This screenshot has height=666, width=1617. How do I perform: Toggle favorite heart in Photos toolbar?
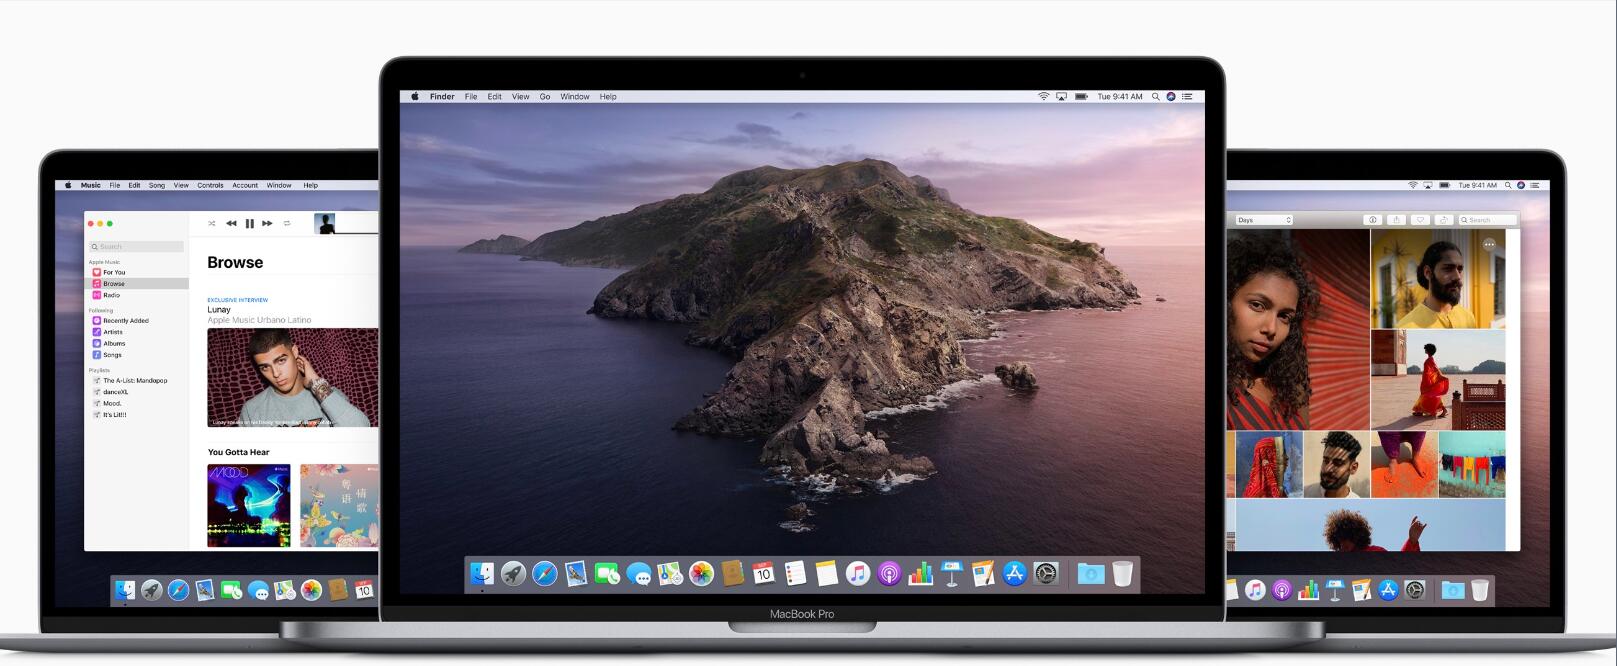point(1420,220)
